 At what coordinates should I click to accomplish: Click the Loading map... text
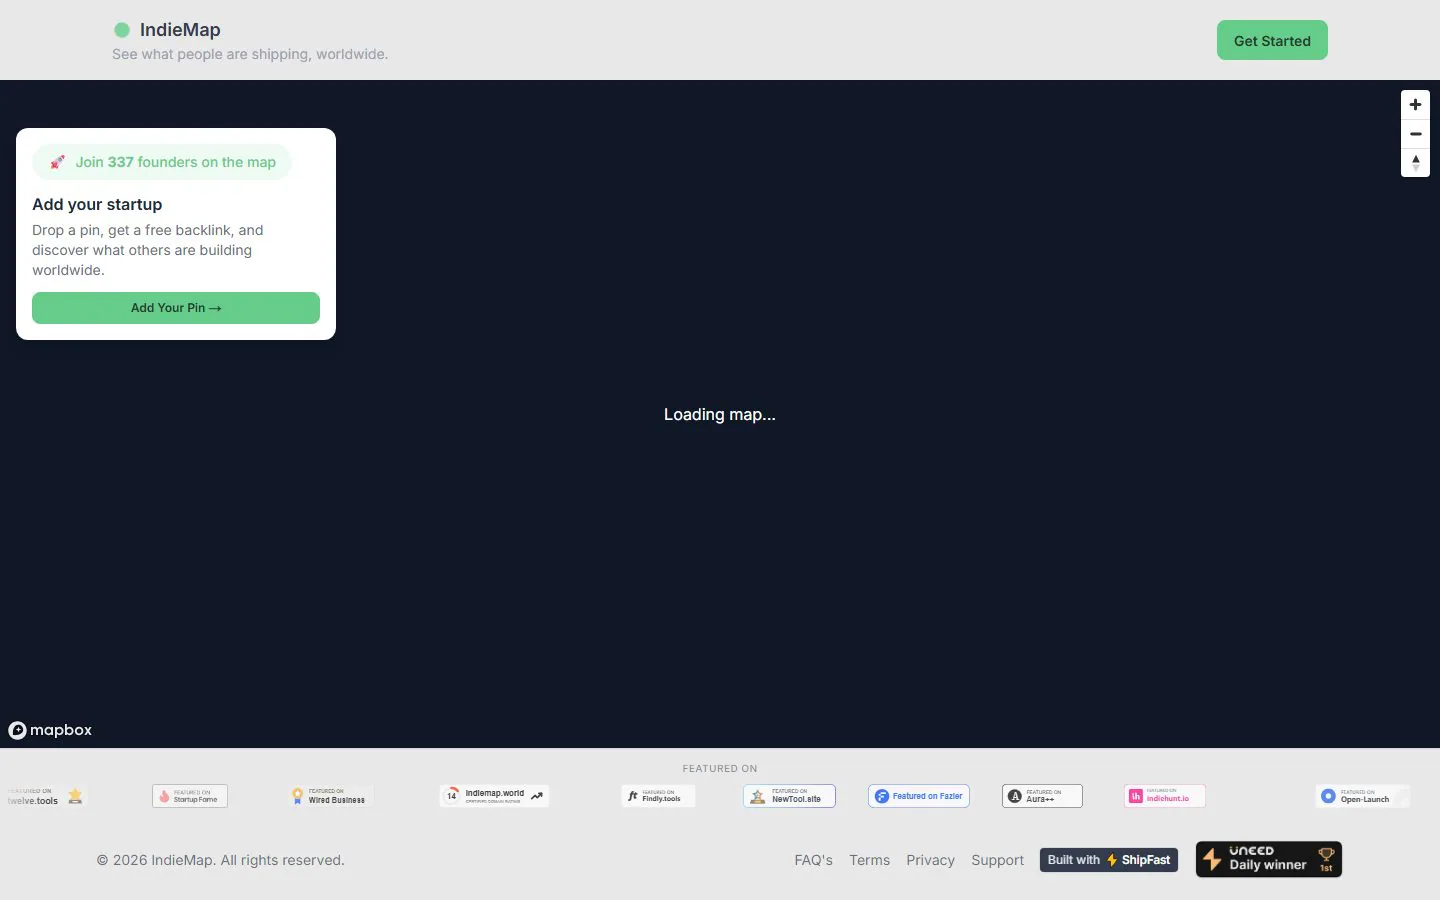click(720, 414)
